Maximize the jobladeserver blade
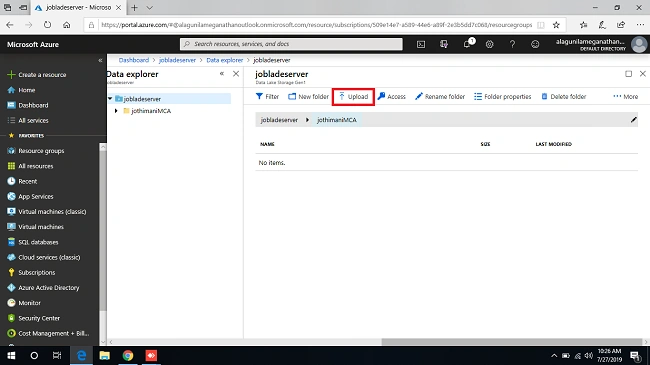 [x=628, y=74]
